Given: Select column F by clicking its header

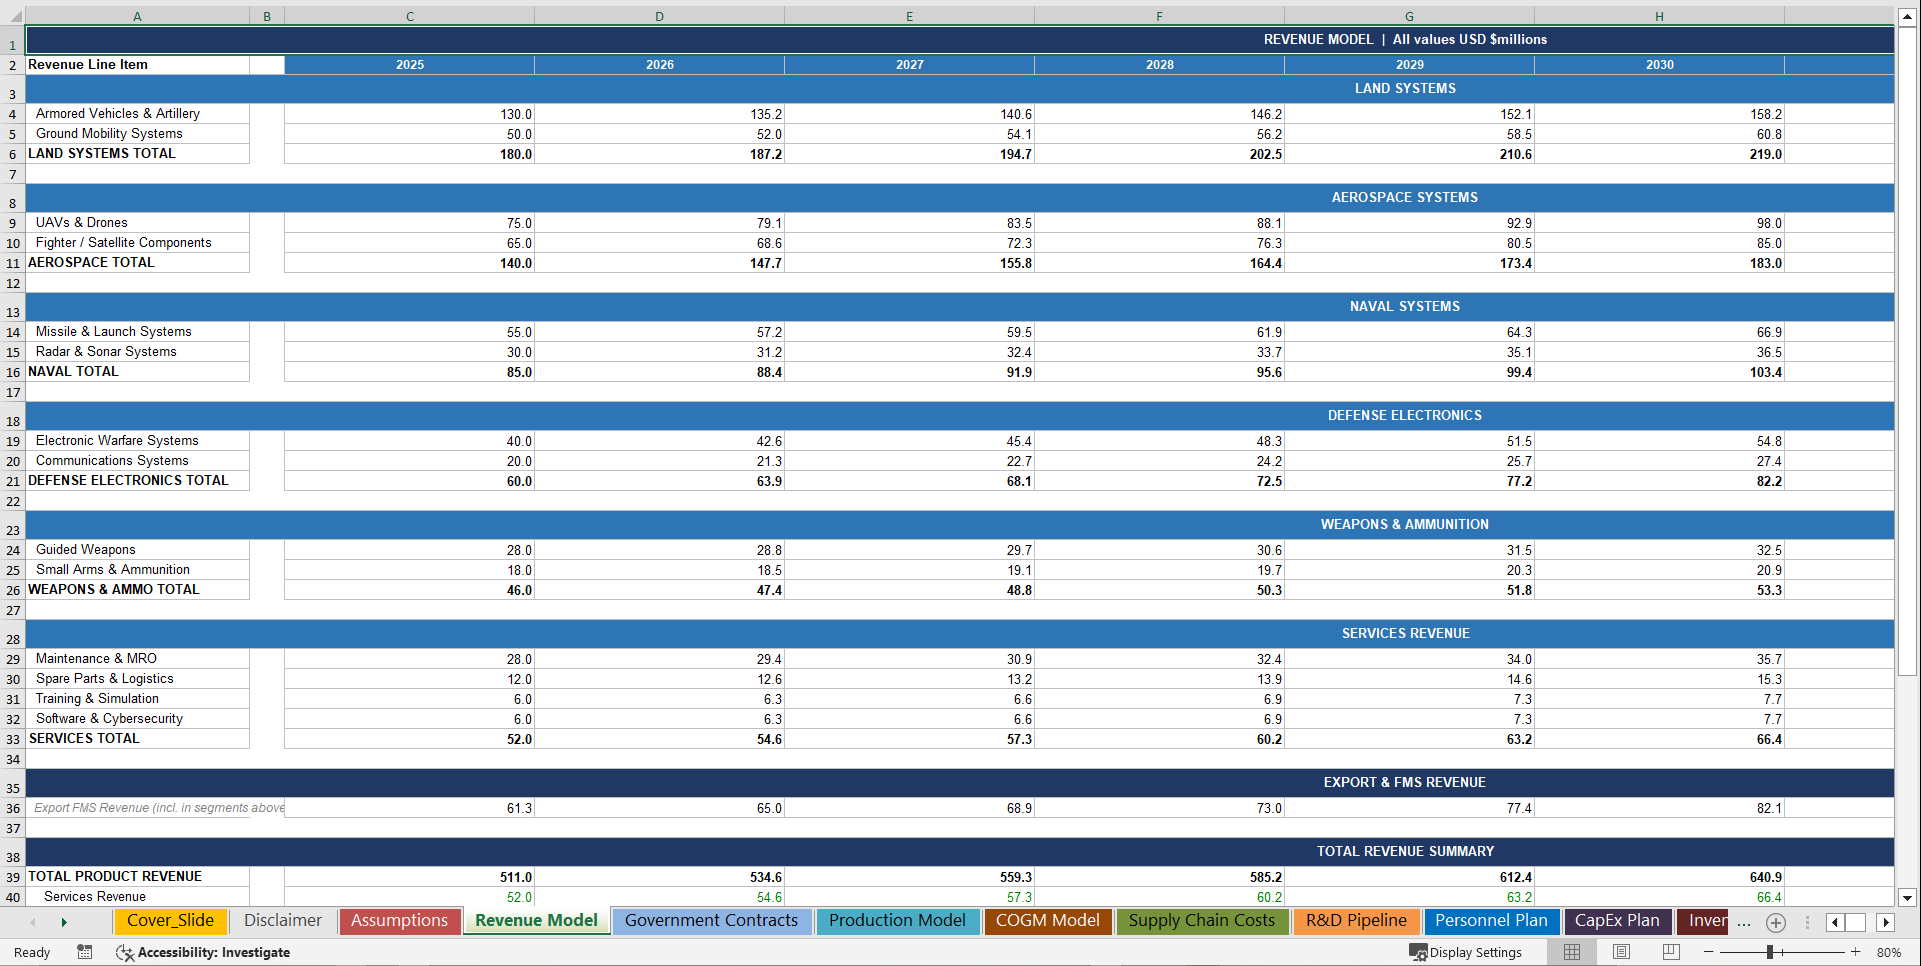Looking at the screenshot, I should 1158,16.
